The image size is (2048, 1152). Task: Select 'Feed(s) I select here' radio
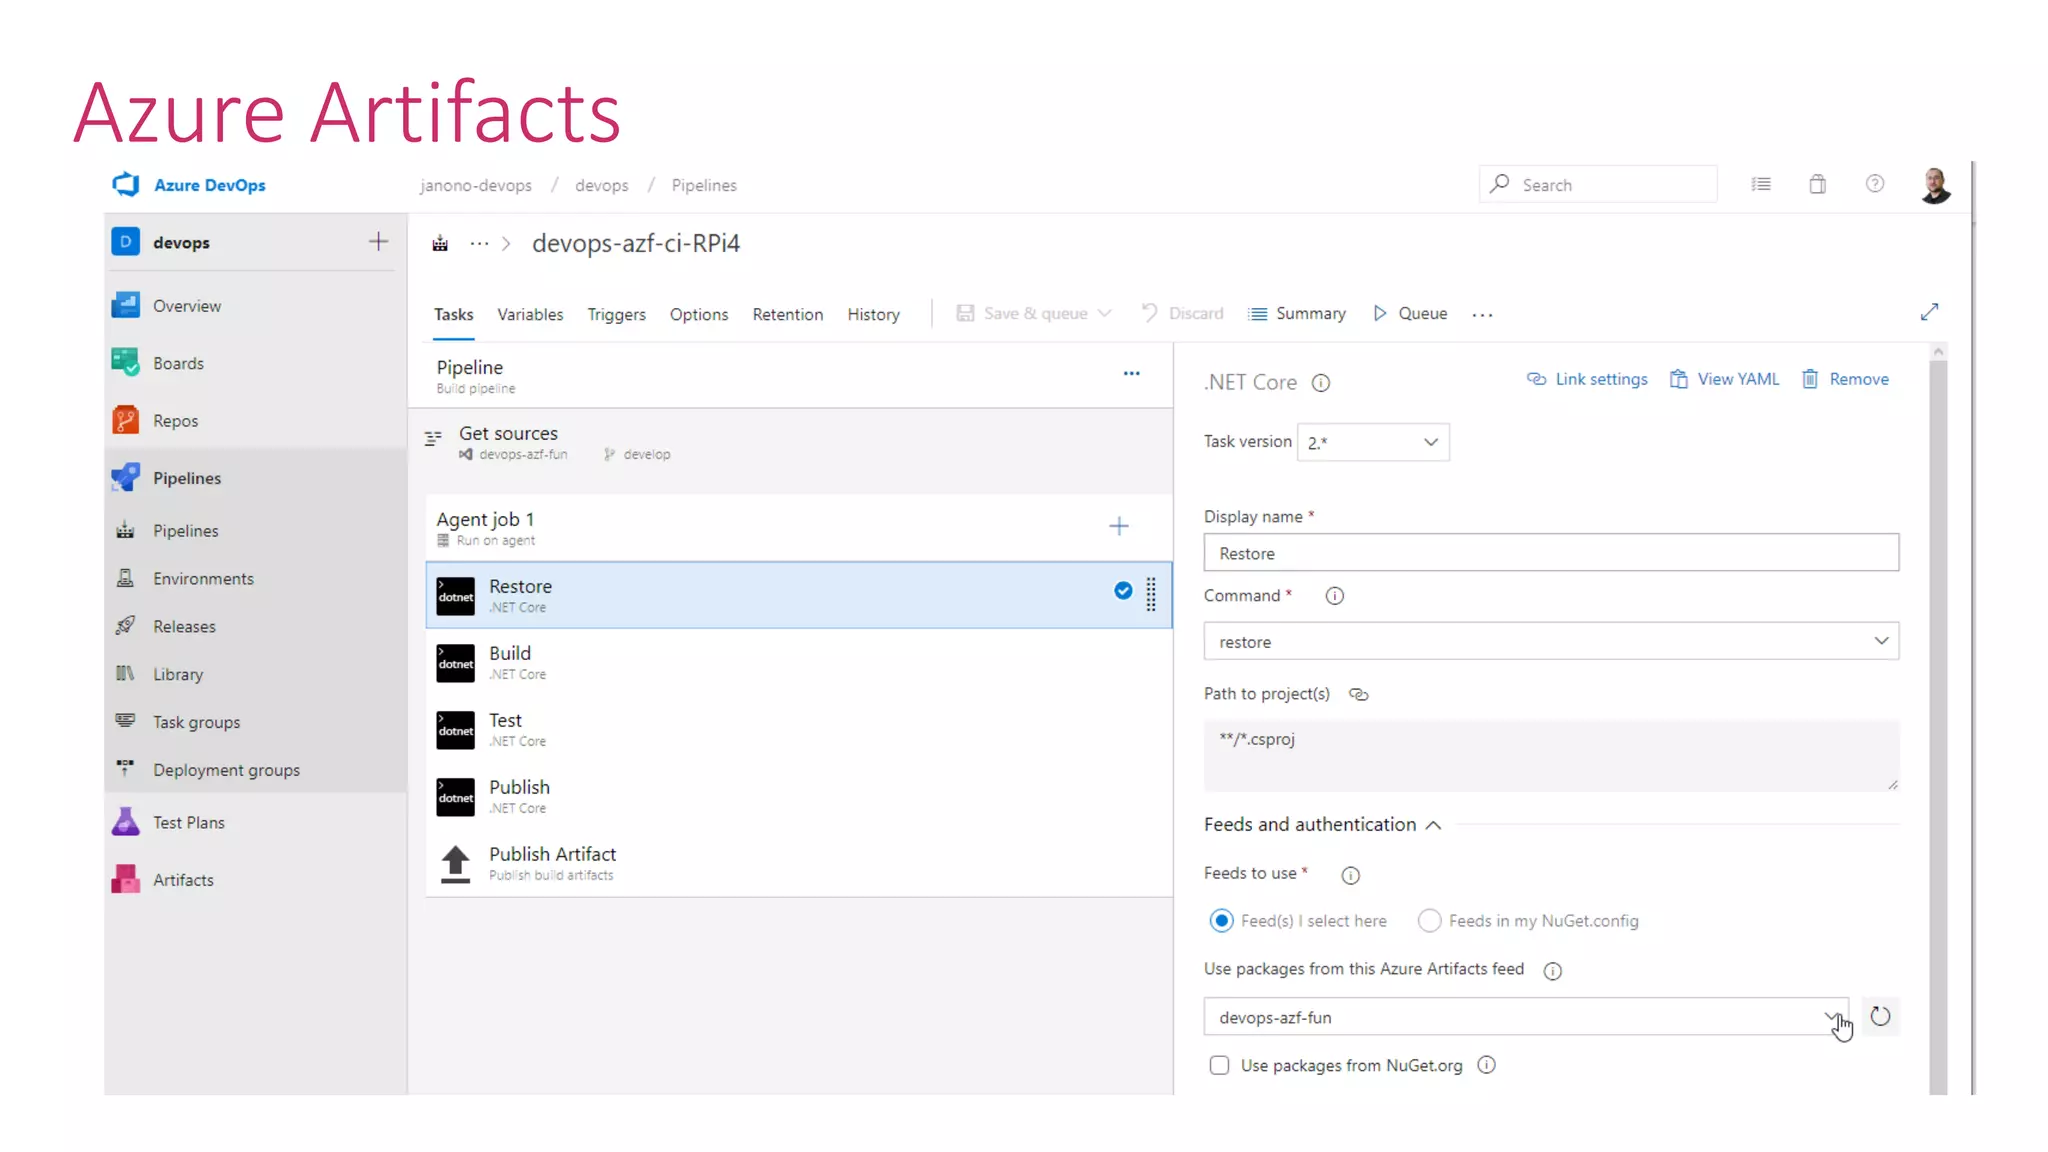1221,921
